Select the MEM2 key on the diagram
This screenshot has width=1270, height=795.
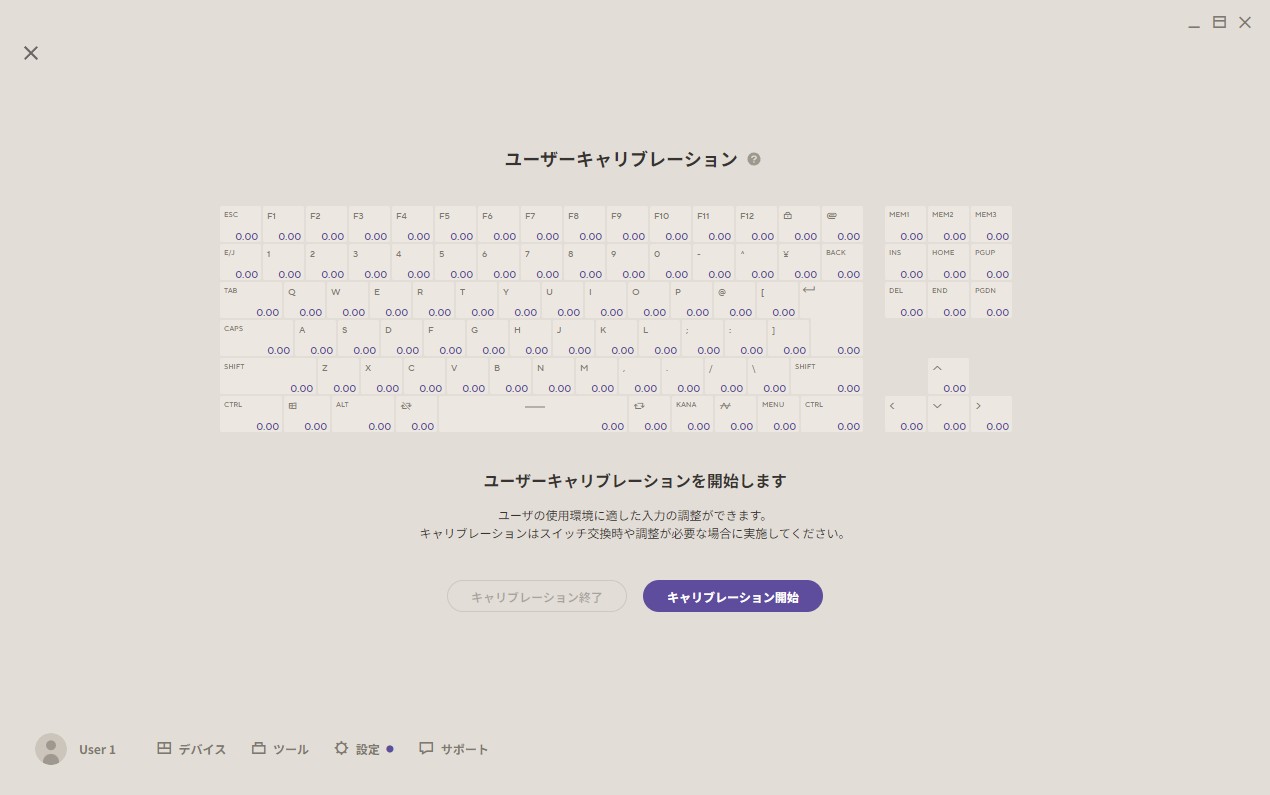(948, 224)
